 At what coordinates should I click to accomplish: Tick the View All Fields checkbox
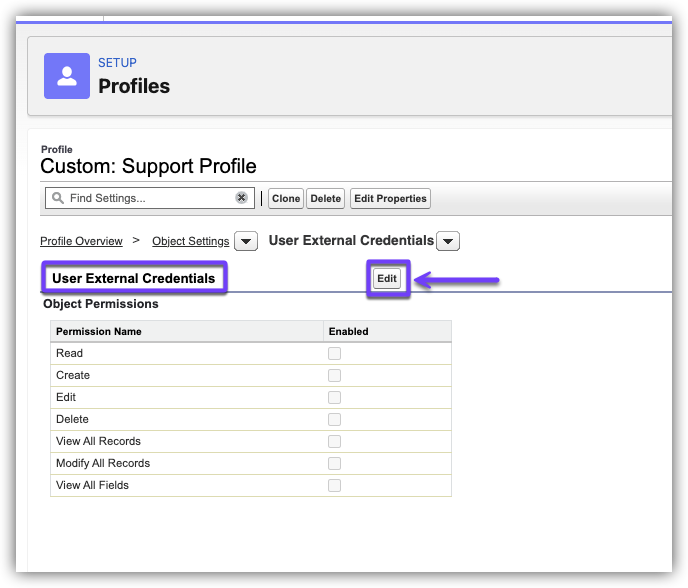click(x=335, y=485)
